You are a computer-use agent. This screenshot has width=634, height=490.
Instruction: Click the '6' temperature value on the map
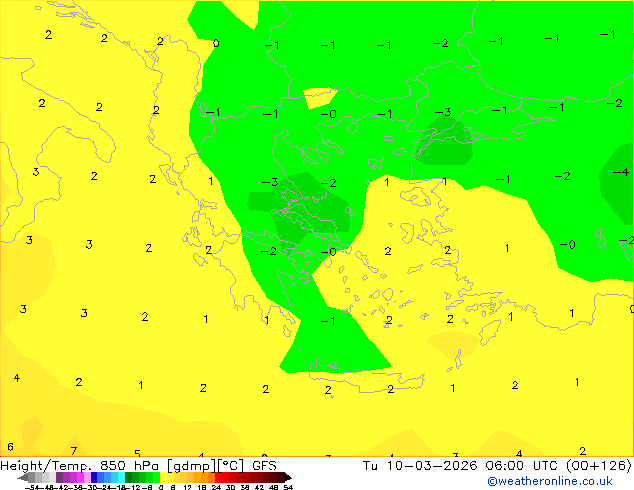pos(10,447)
